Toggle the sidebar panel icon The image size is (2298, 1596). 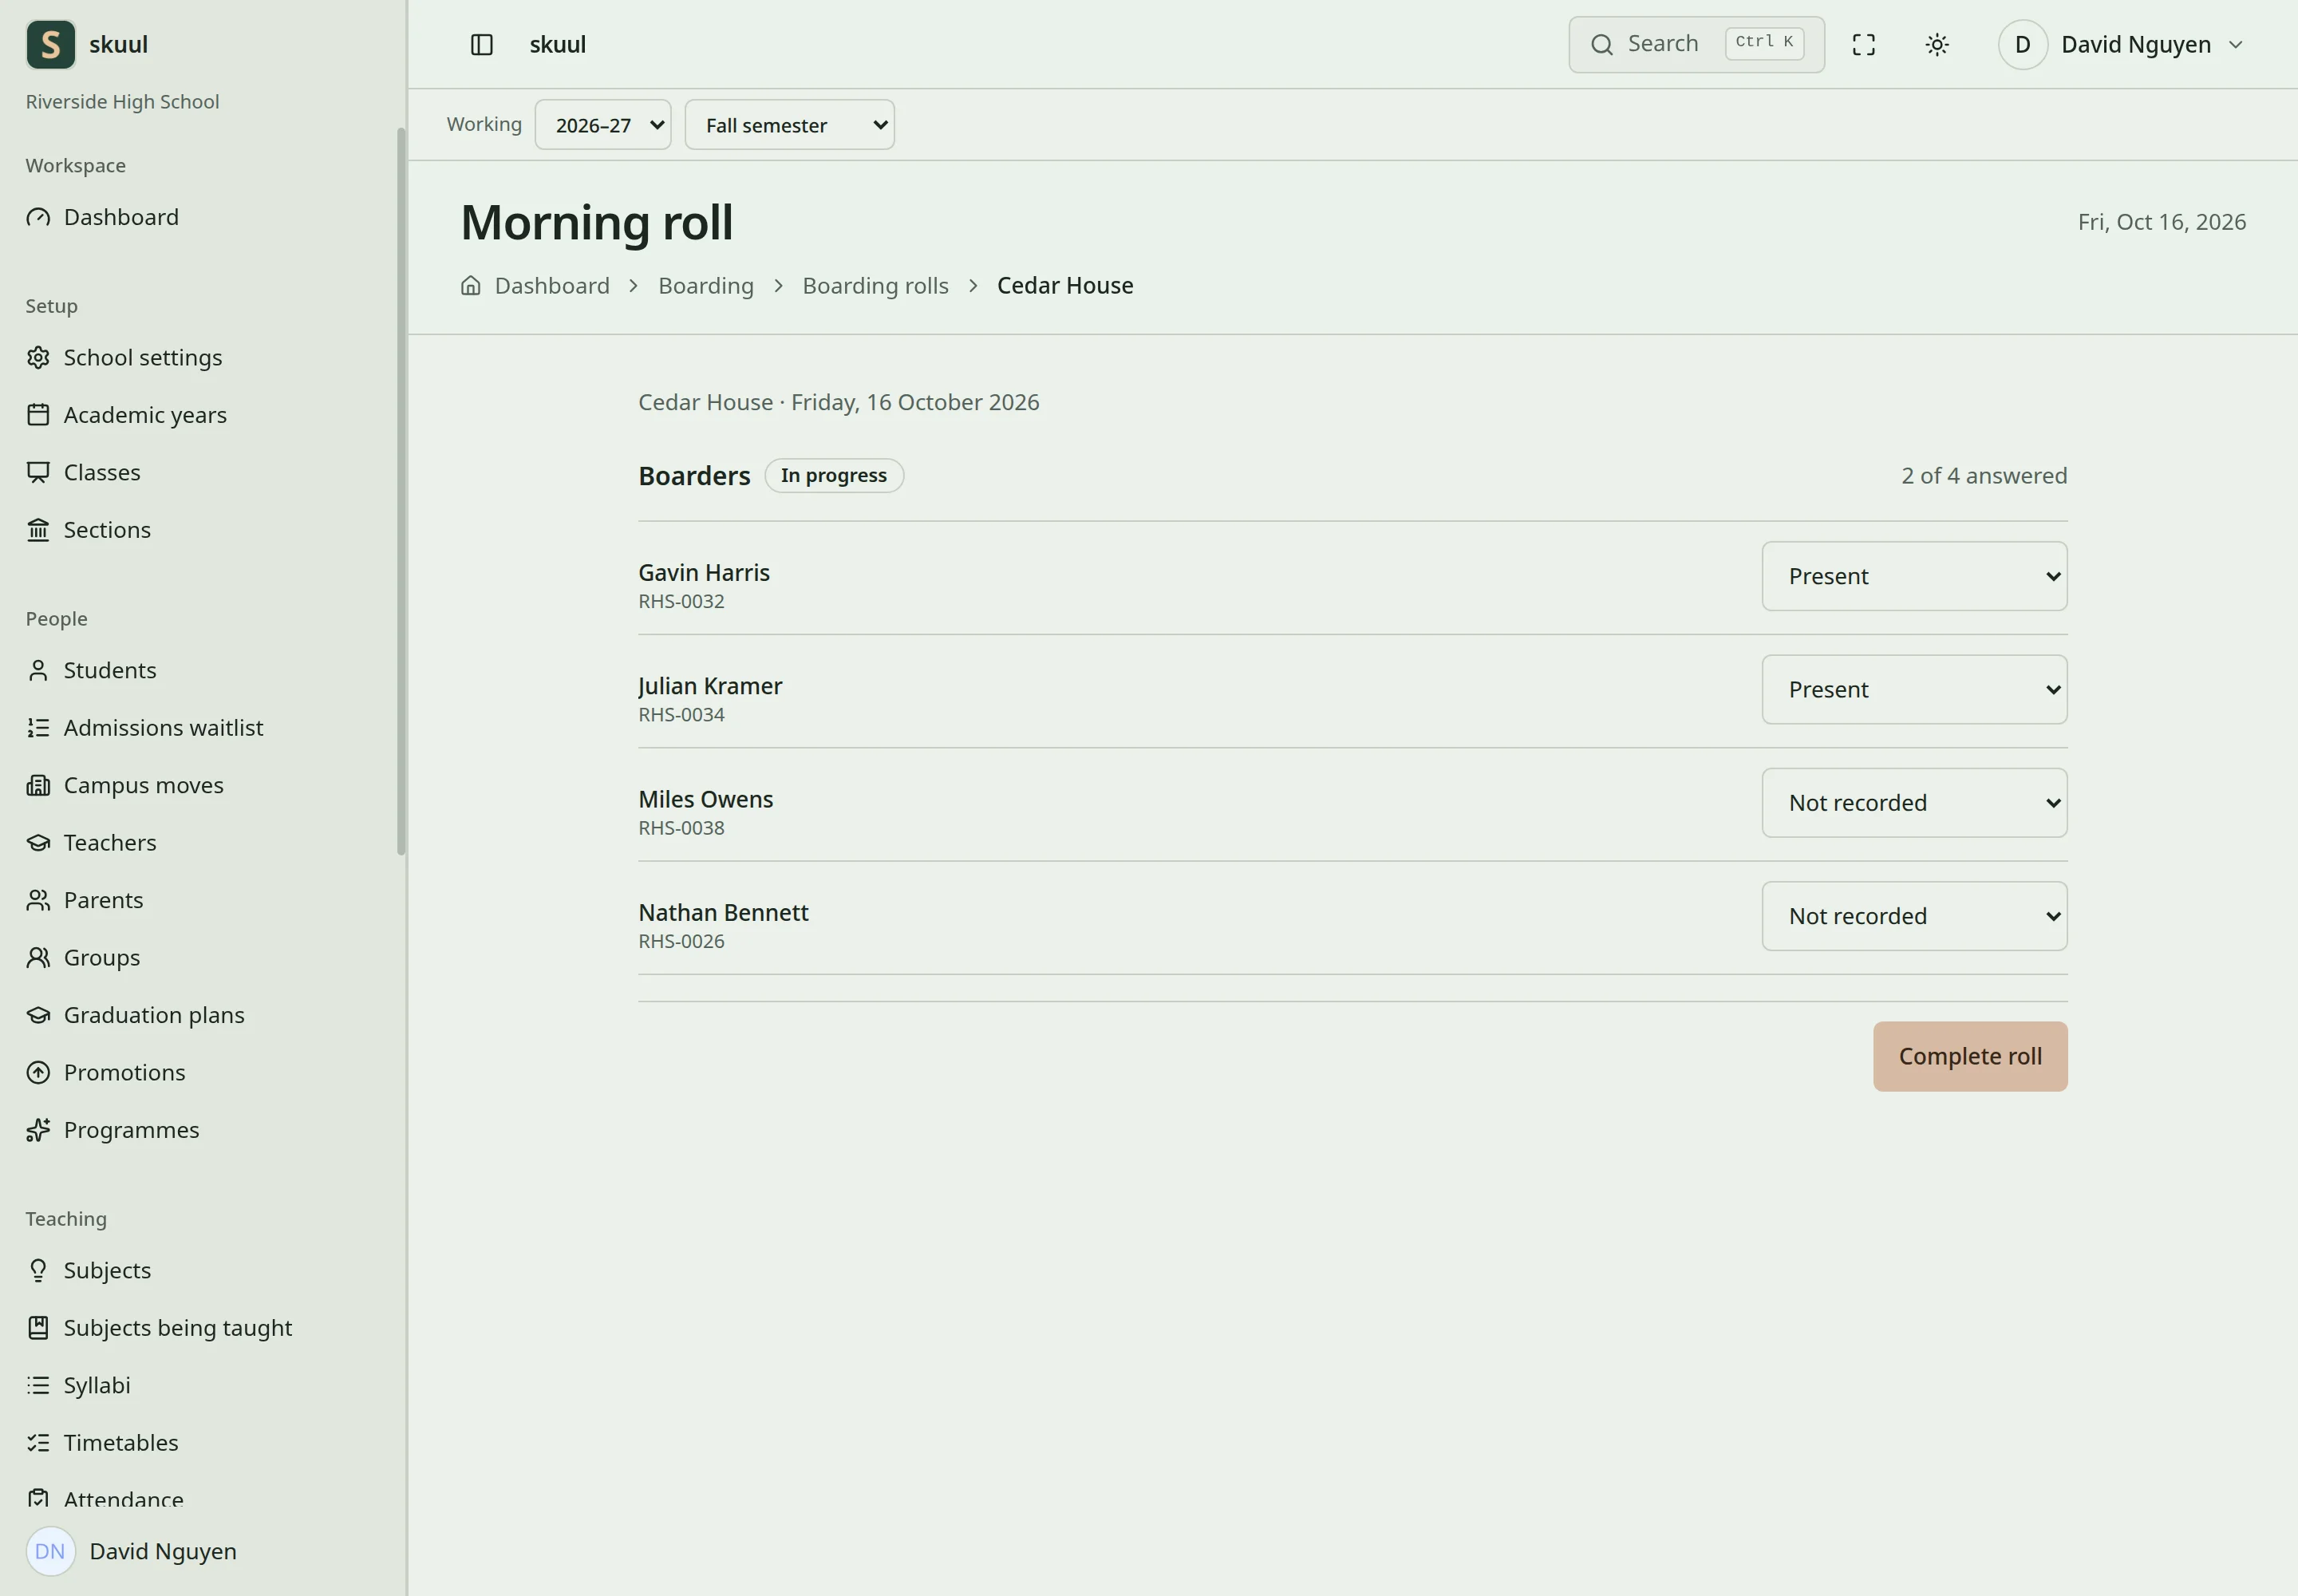tap(481, 44)
